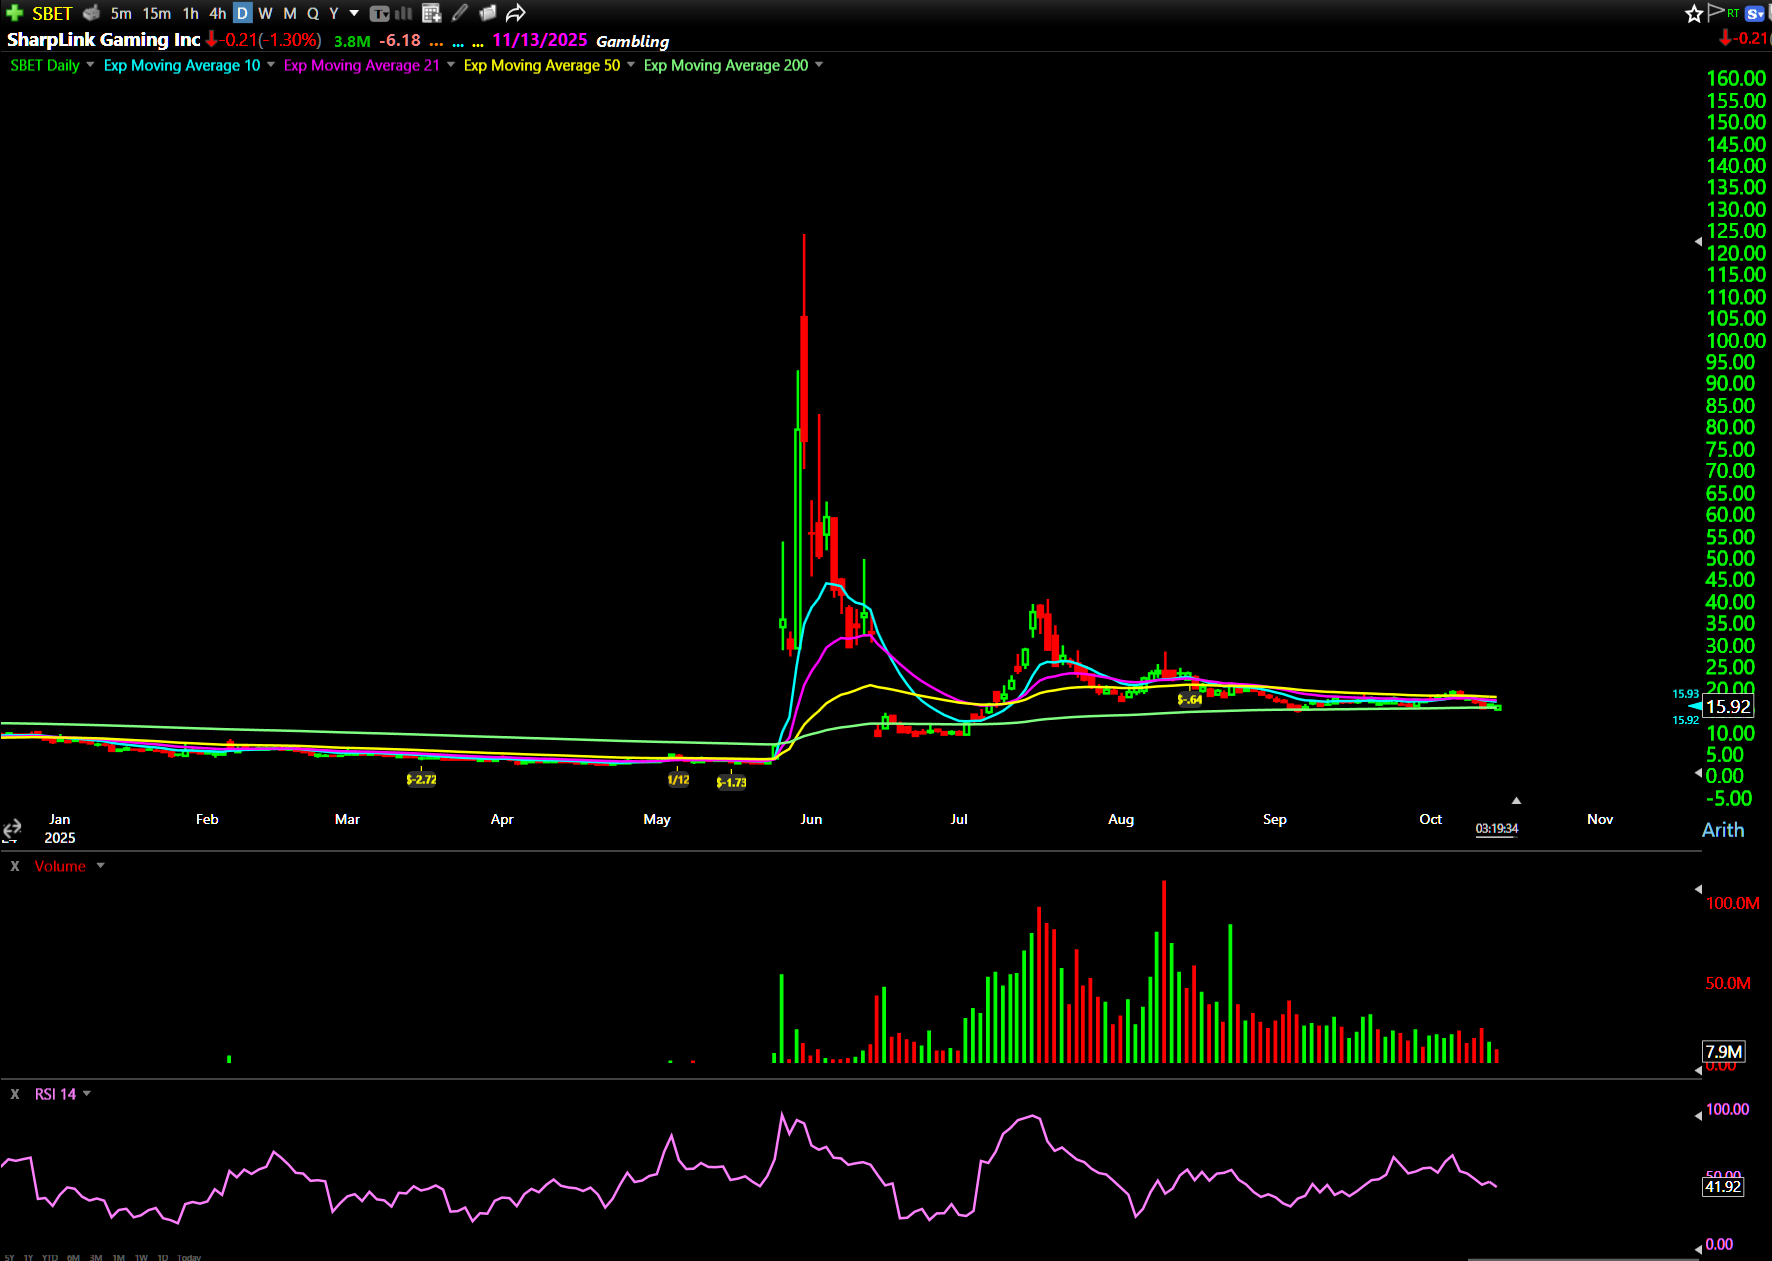This screenshot has width=1772, height=1261.
Task: Close the RSI 14 indicator pane
Action: (x=15, y=1094)
